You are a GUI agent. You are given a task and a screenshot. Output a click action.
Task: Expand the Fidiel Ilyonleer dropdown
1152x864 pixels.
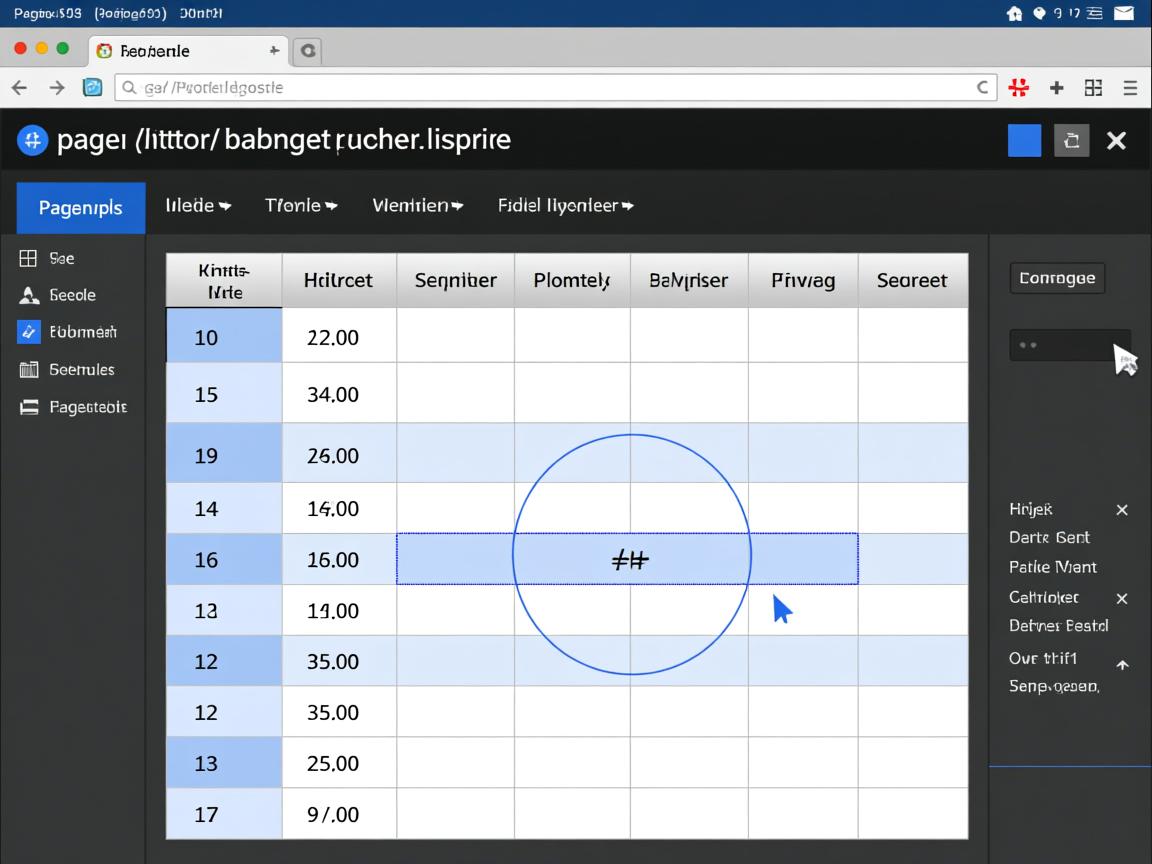(565, 206)
